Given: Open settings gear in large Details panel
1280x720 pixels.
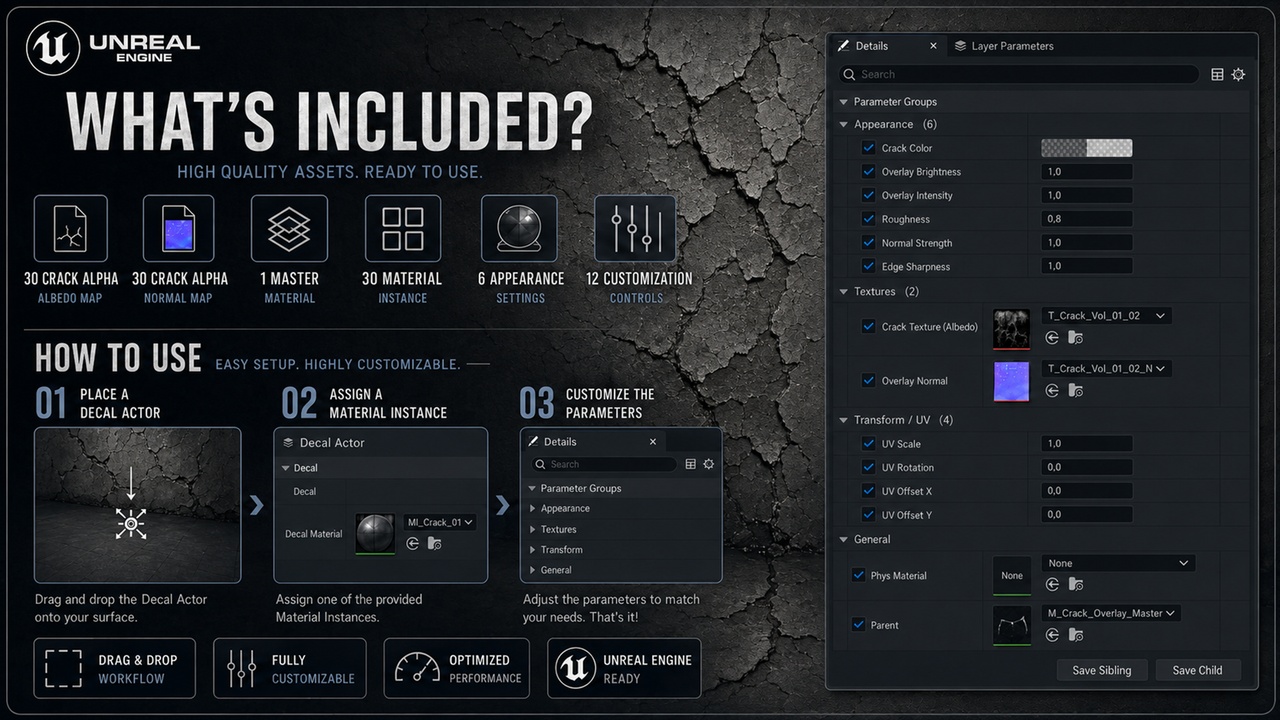Looking at the screenshot, I should click(x=1238, y=74).
